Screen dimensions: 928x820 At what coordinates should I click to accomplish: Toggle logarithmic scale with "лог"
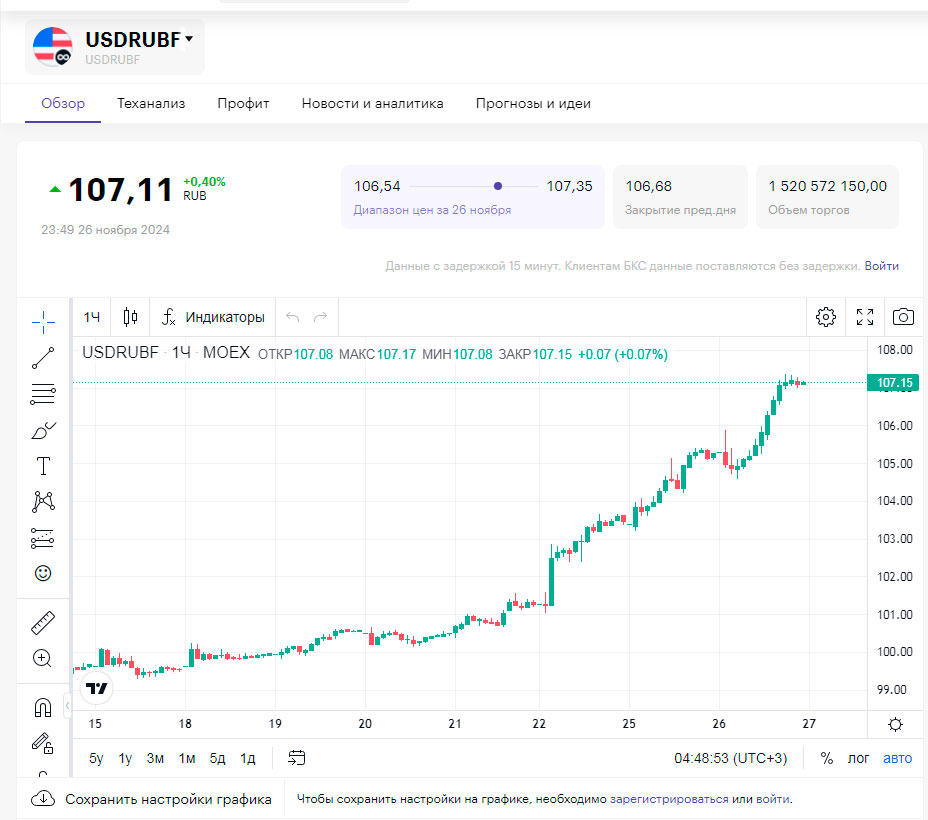pyautogui.click(x=858, y=758)
